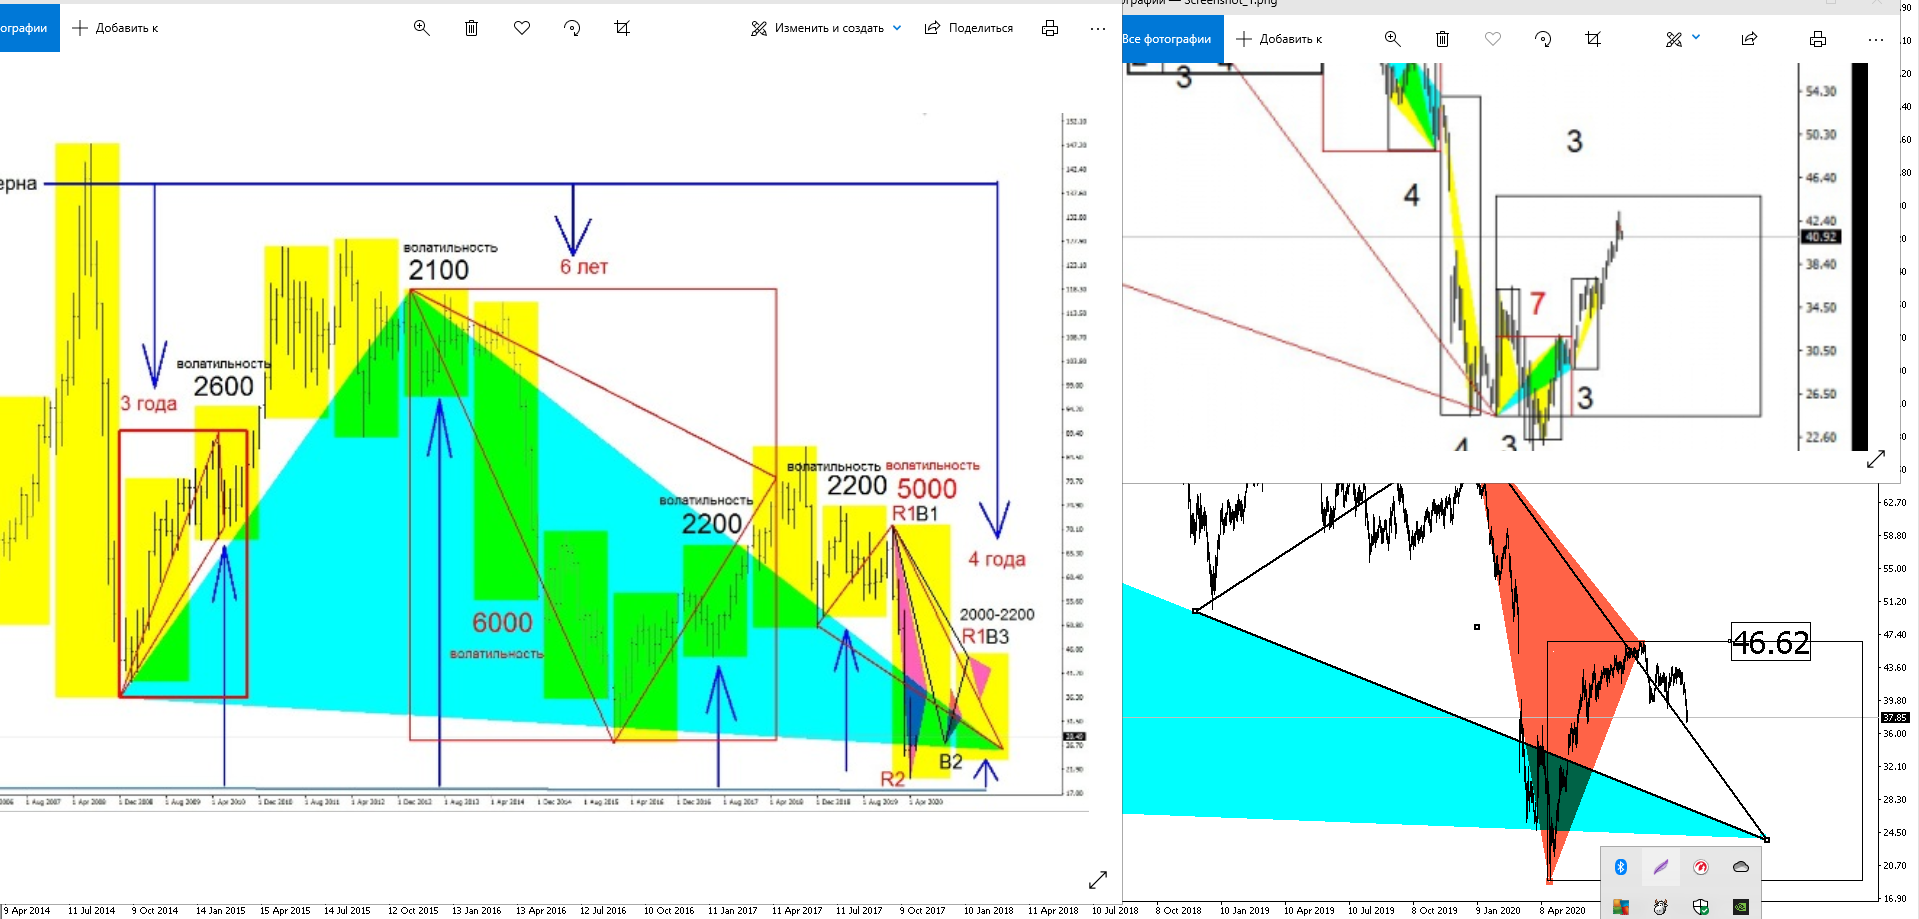This screenshot has height=919, width=1919.
Task: Click the '13 Jan 2016' date on the chart axis
Action: [477, 911]
